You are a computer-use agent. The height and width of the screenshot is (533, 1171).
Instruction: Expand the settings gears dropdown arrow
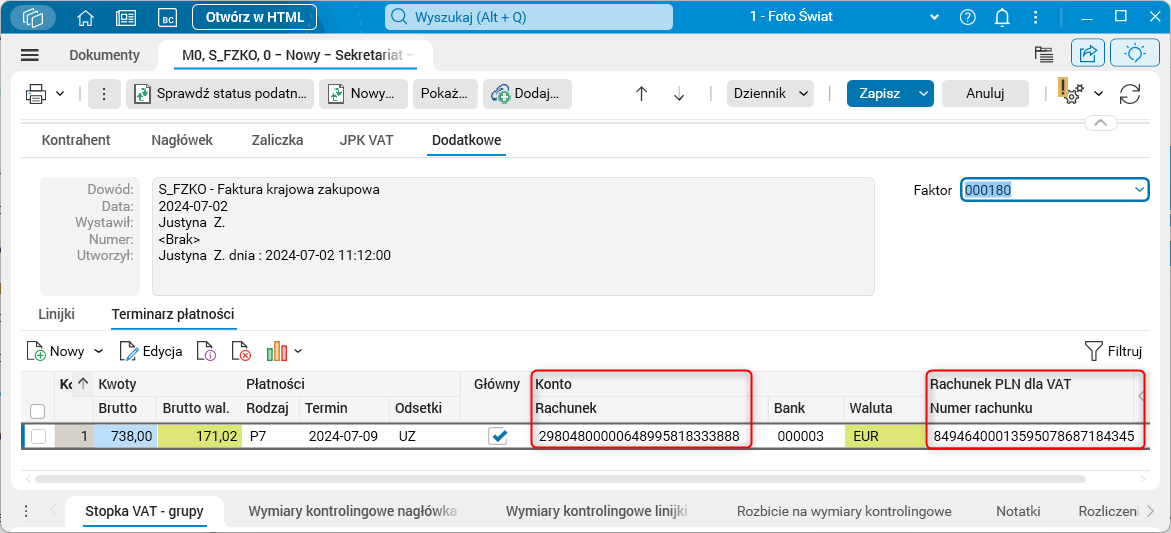[x=1099, y=93]
